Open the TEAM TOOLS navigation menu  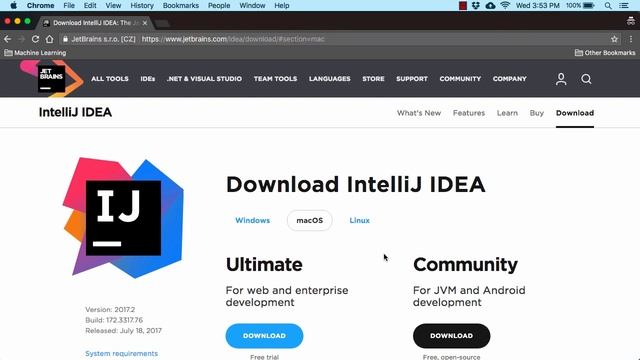pos(276,79)
